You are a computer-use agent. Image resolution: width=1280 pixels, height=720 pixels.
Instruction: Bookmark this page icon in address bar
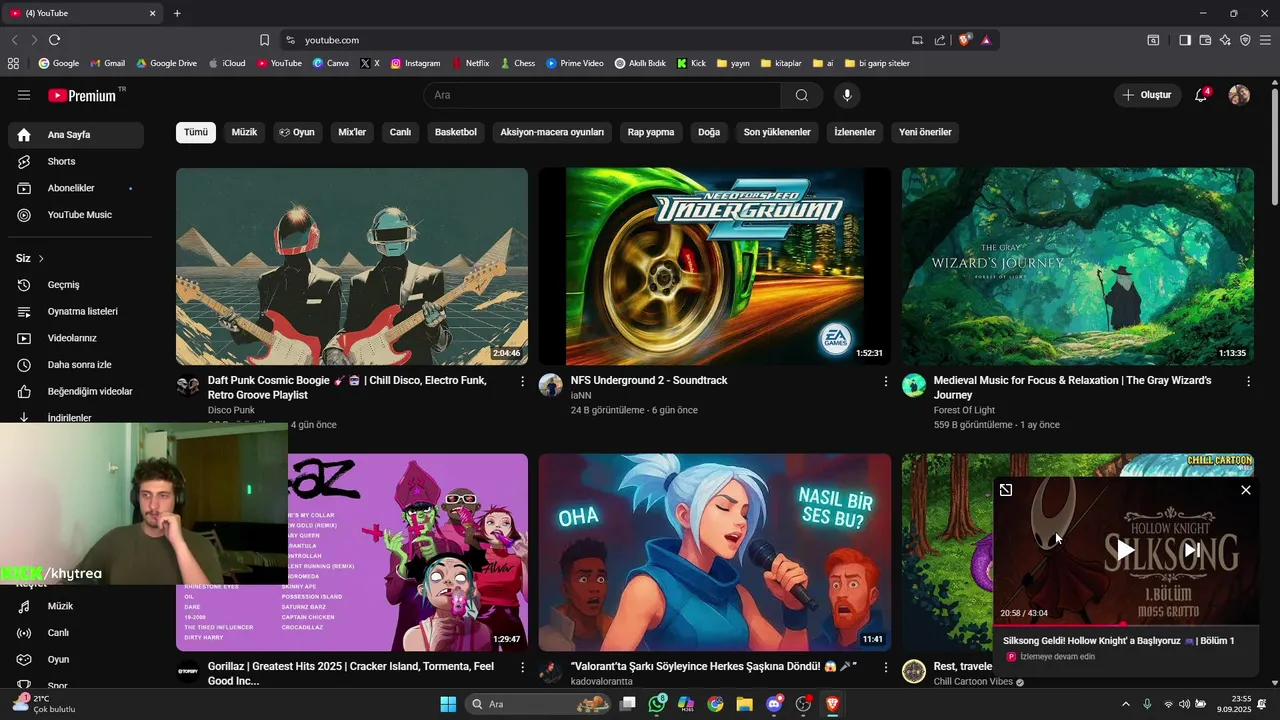click(x=264, y=40)
